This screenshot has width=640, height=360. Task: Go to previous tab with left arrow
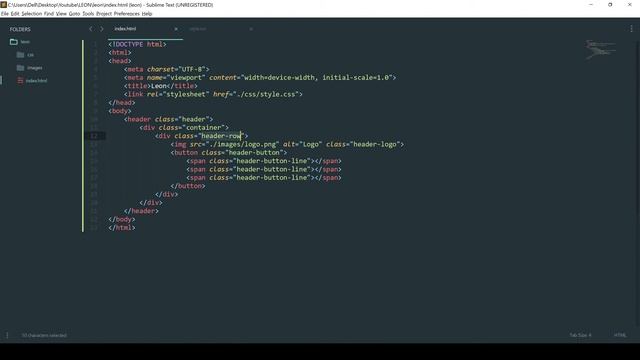click(x=91, y=29)
